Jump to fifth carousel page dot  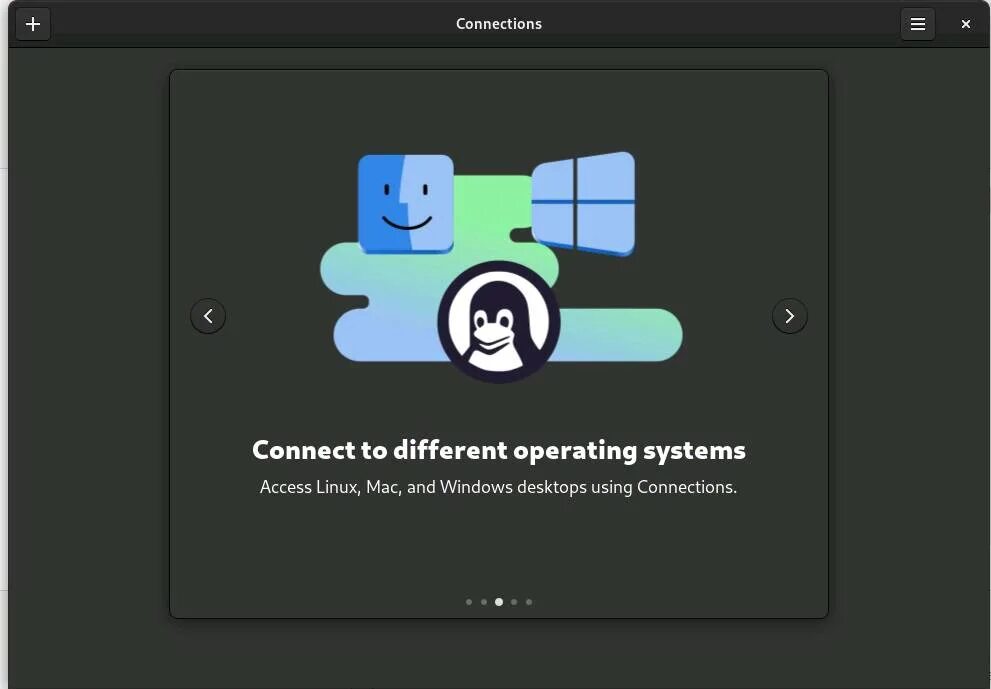click(x=529, y=602)
